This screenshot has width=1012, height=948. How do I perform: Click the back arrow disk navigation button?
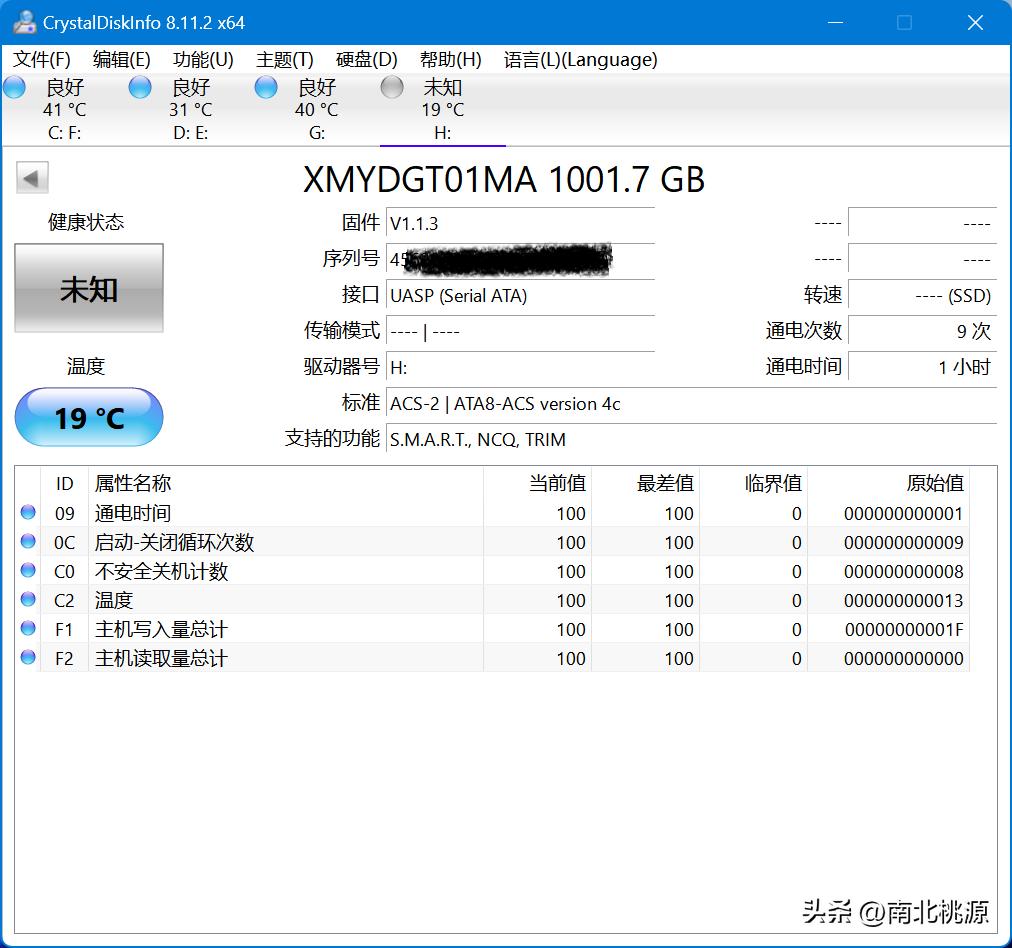click(31, 179)
